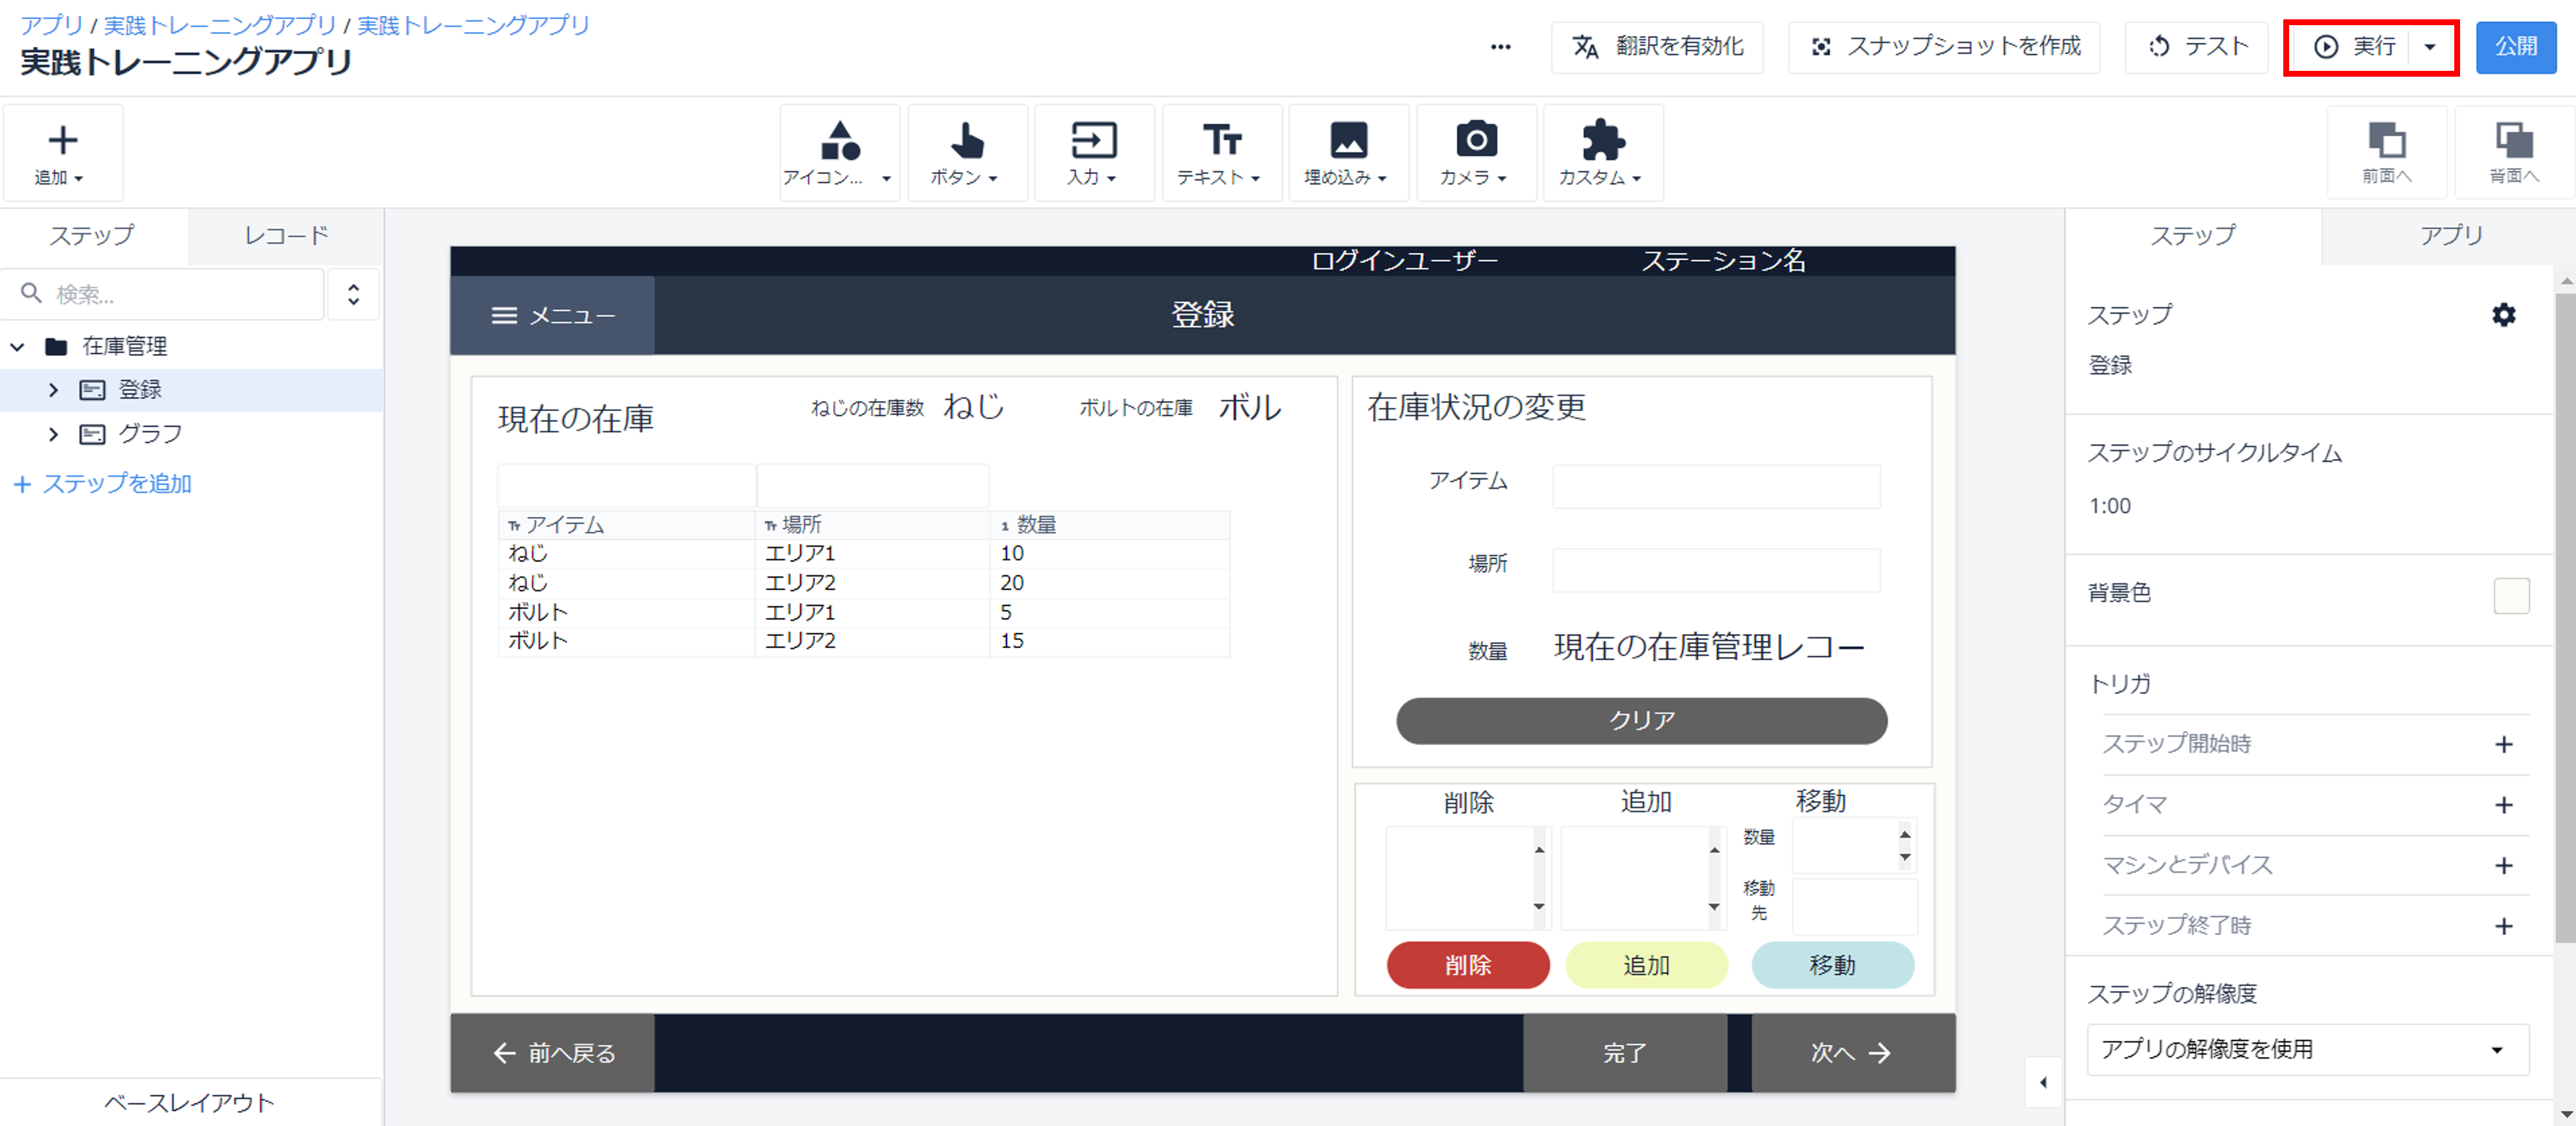The width and height of the screenshot is (2576, 1126).
Task: Add a ステップ開始時 trigger
Action: 2503,744
